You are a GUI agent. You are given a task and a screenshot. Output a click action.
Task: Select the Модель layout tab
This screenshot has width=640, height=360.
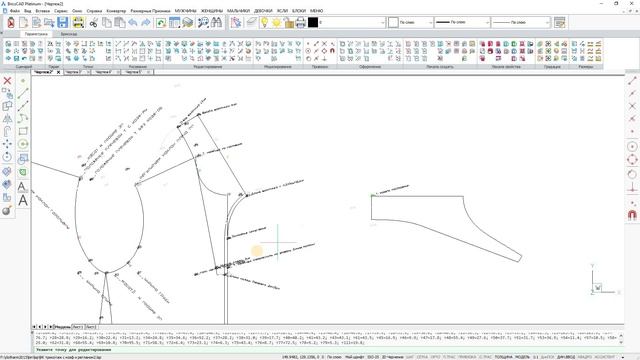point(62,327)
